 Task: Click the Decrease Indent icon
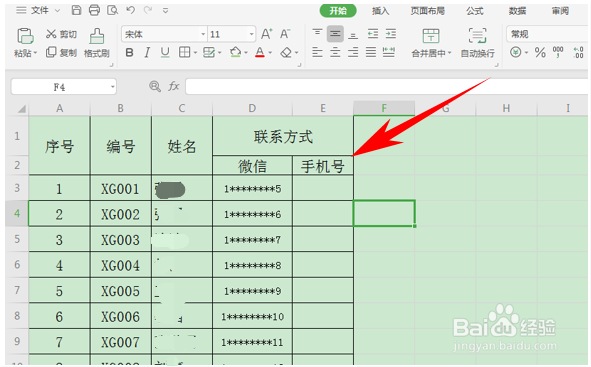tap(373, 34)
